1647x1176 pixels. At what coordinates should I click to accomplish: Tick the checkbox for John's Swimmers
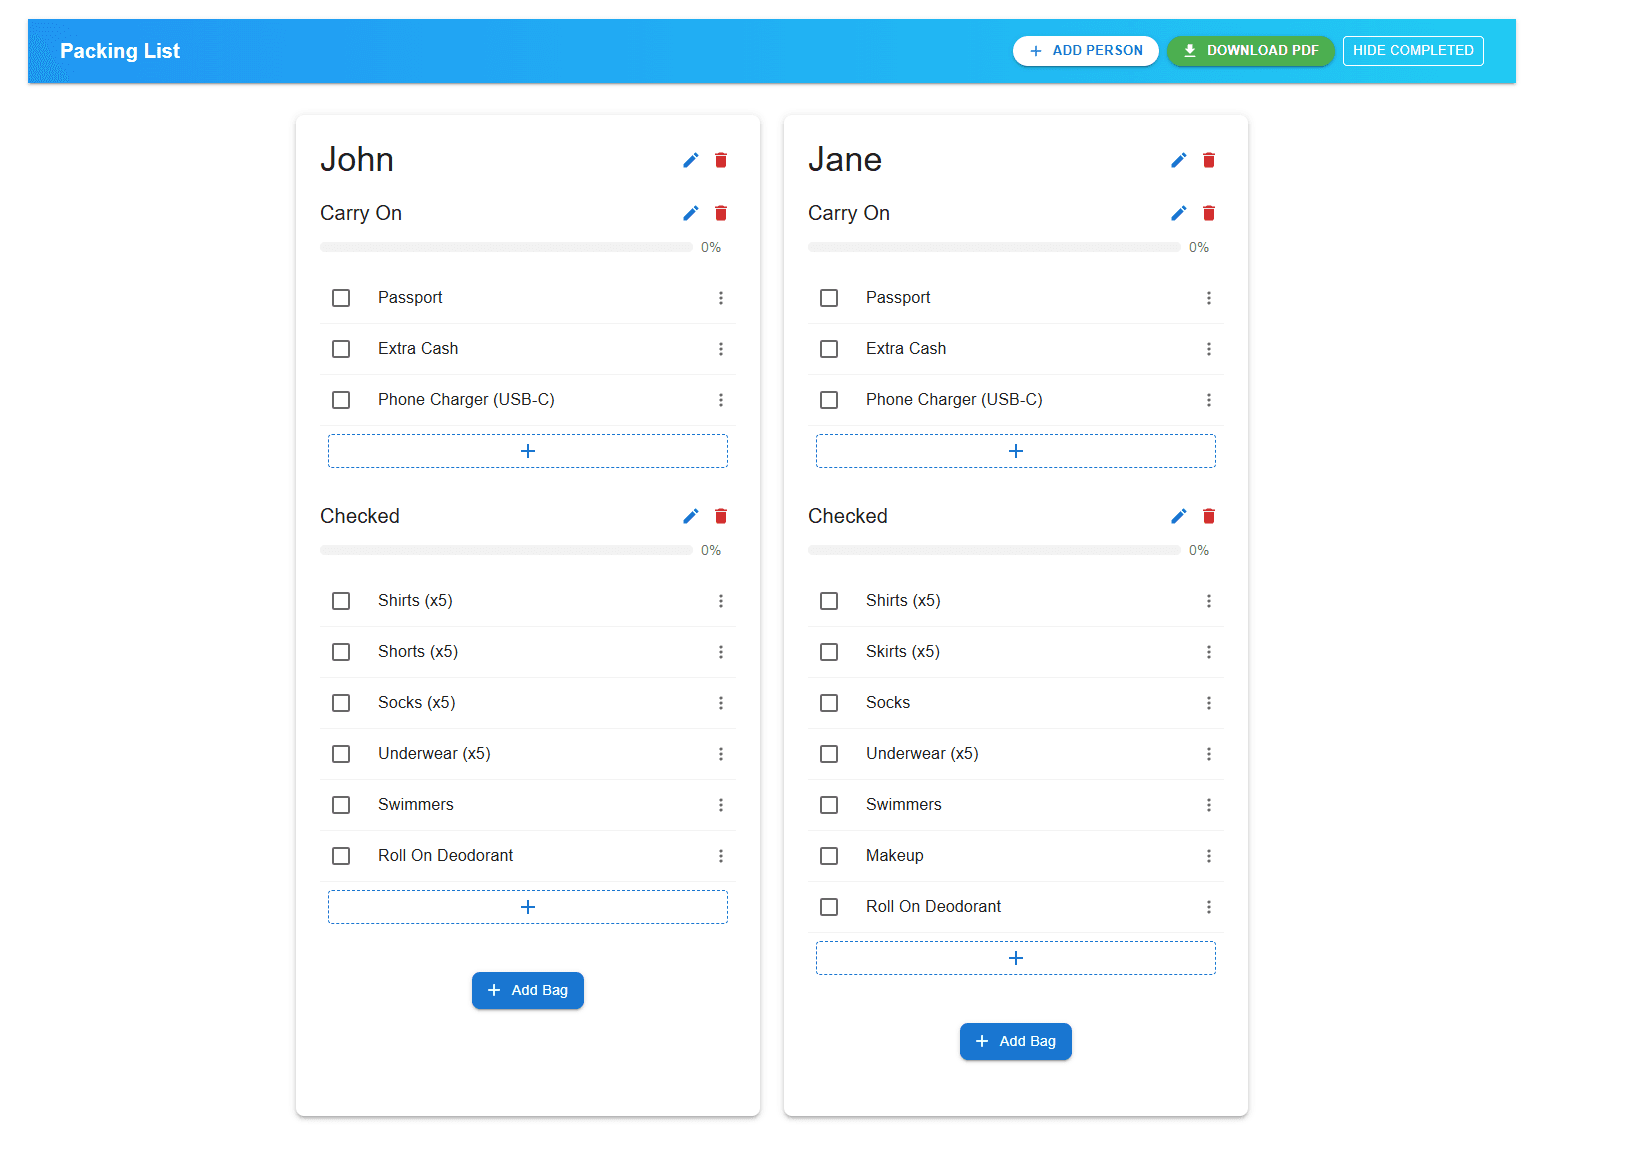(341, 805)
